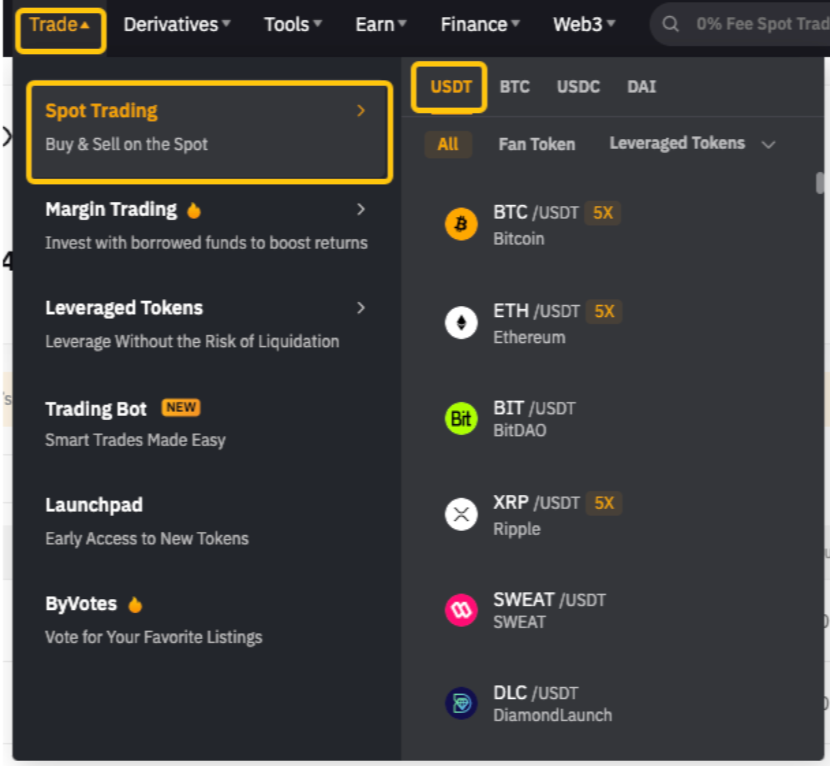Click the Bitcoin coin icon

click(x=461, y=225)
